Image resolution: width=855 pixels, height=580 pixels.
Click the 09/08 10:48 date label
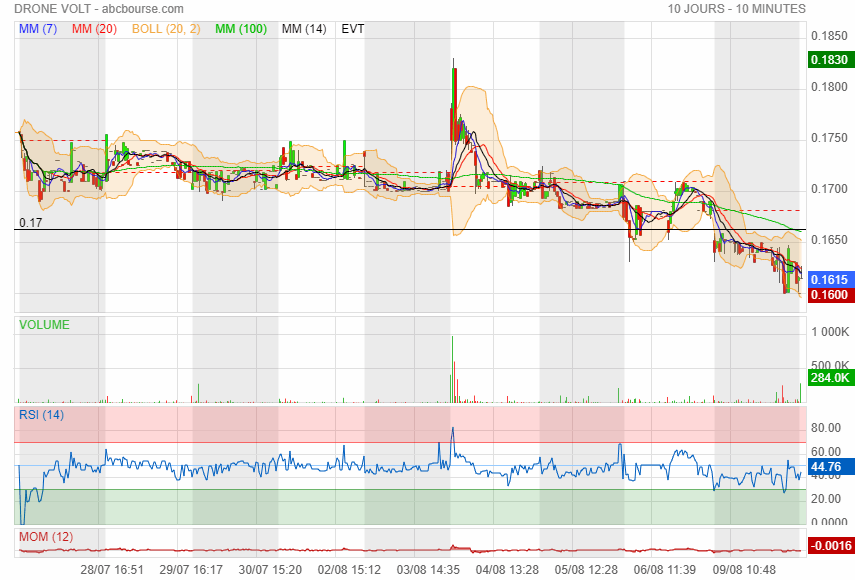click(x=744, y=570)
